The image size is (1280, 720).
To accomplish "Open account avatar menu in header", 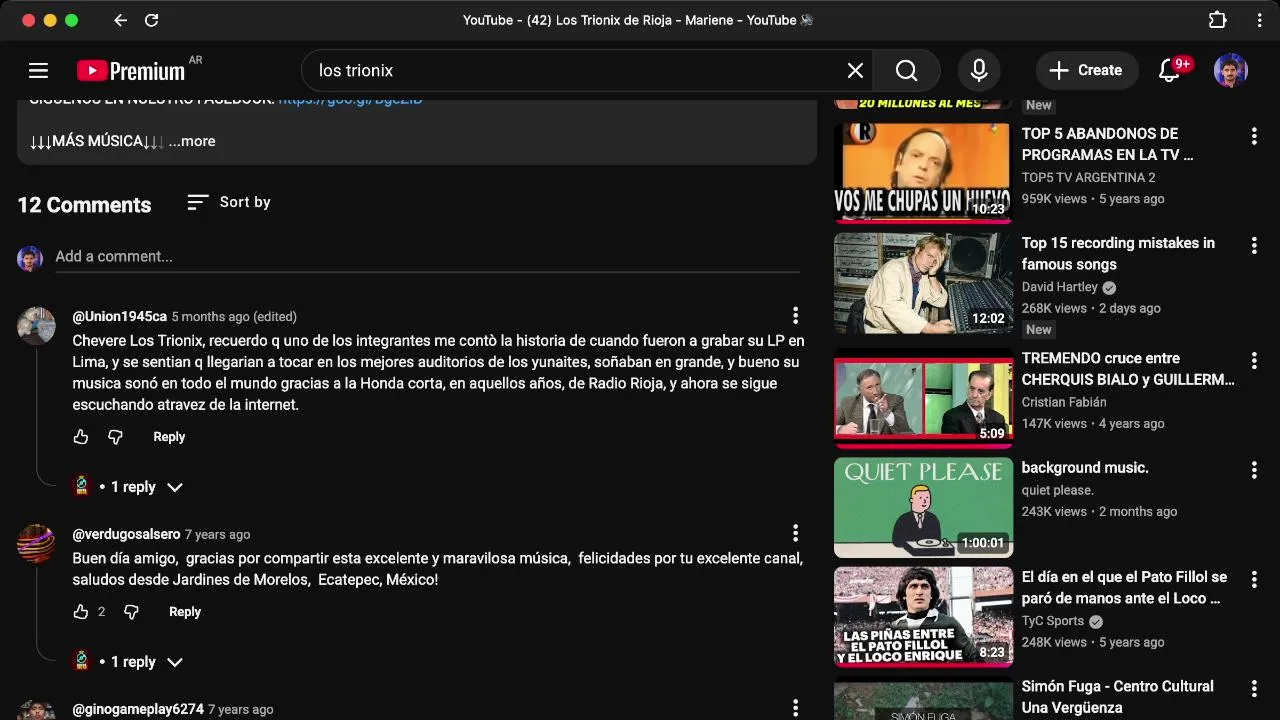I will (1230, 70).
